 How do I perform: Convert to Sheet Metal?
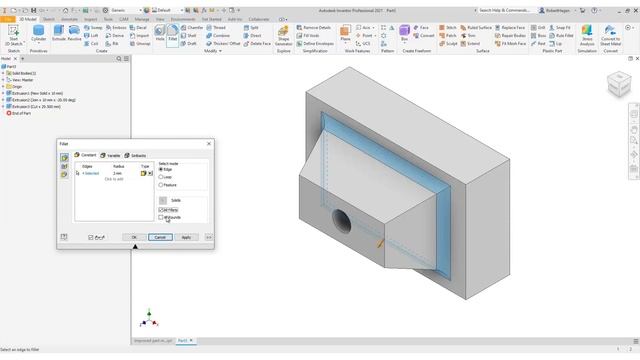tap(610, 35)
